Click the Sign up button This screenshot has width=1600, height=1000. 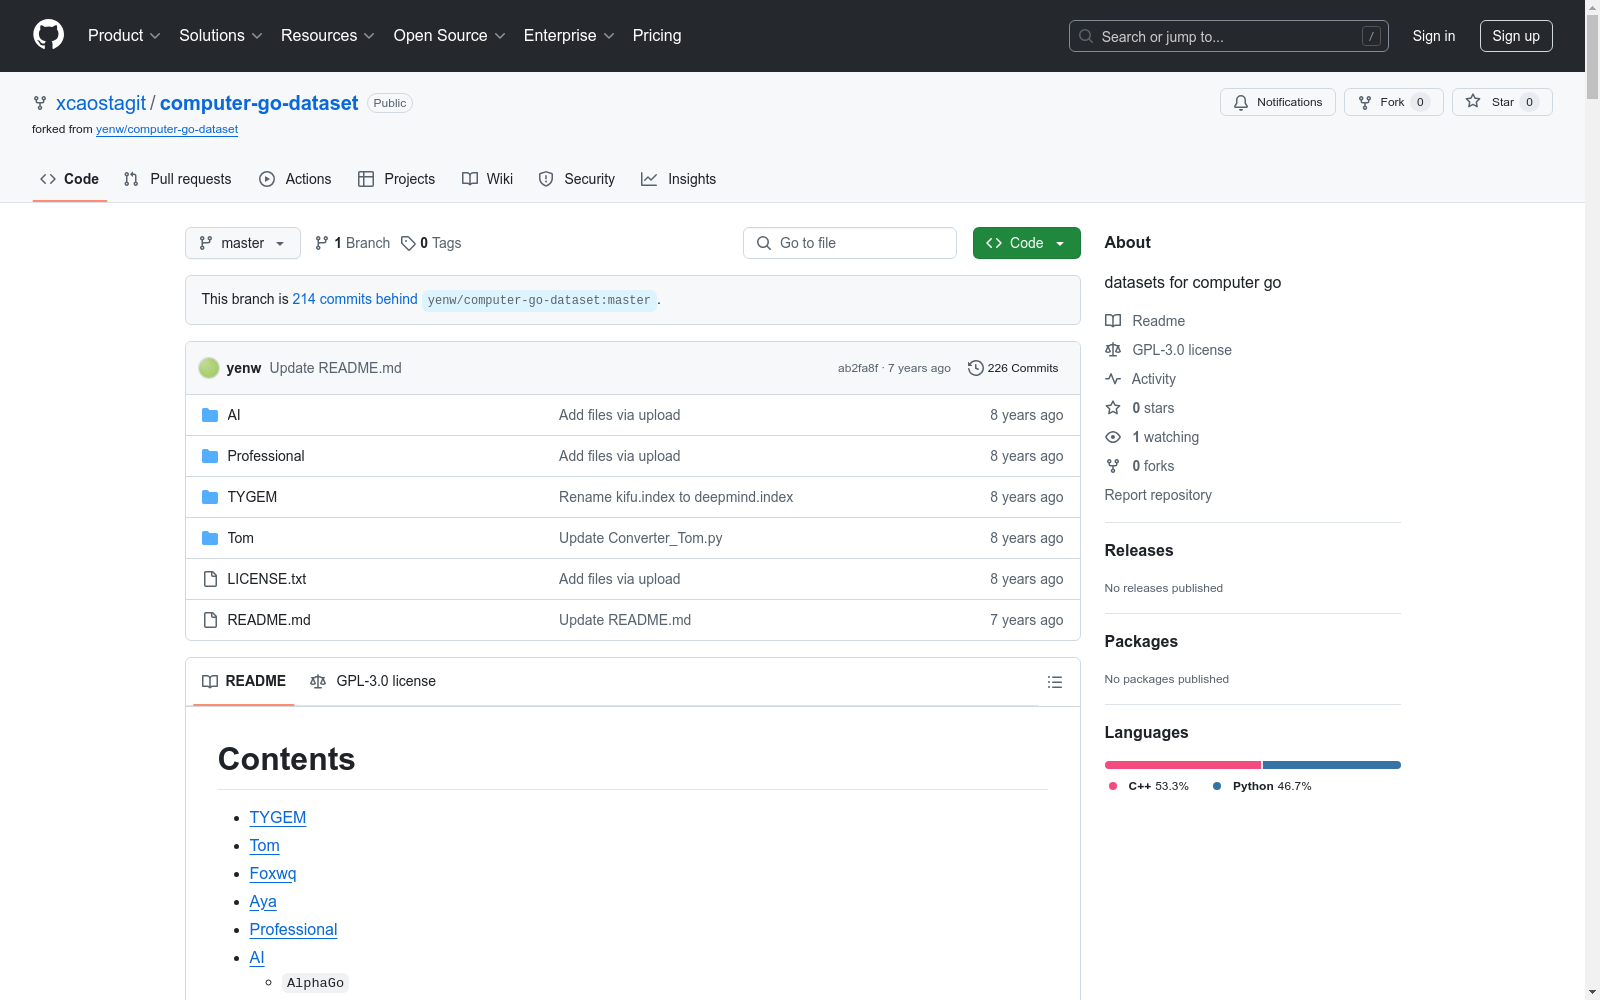[1516, 36]
